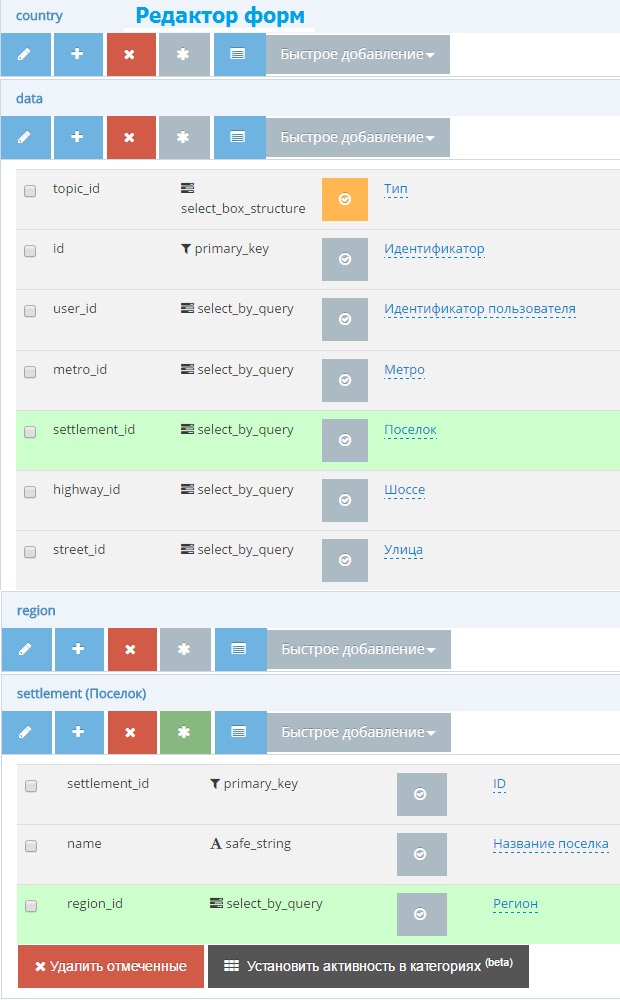
Task: Click Установить активность в категориях button
Action: pos(367,966)
